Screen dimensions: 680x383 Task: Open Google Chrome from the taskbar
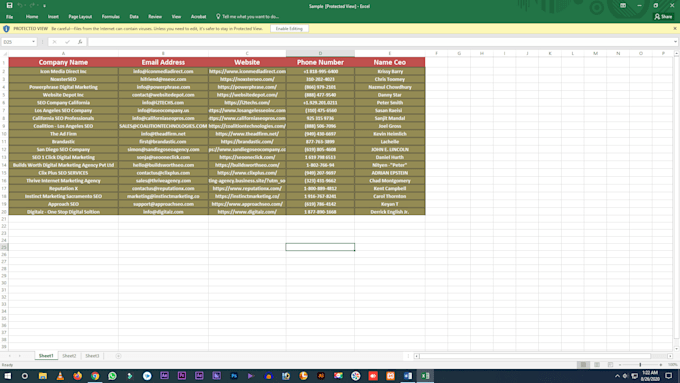click(95, 376)
